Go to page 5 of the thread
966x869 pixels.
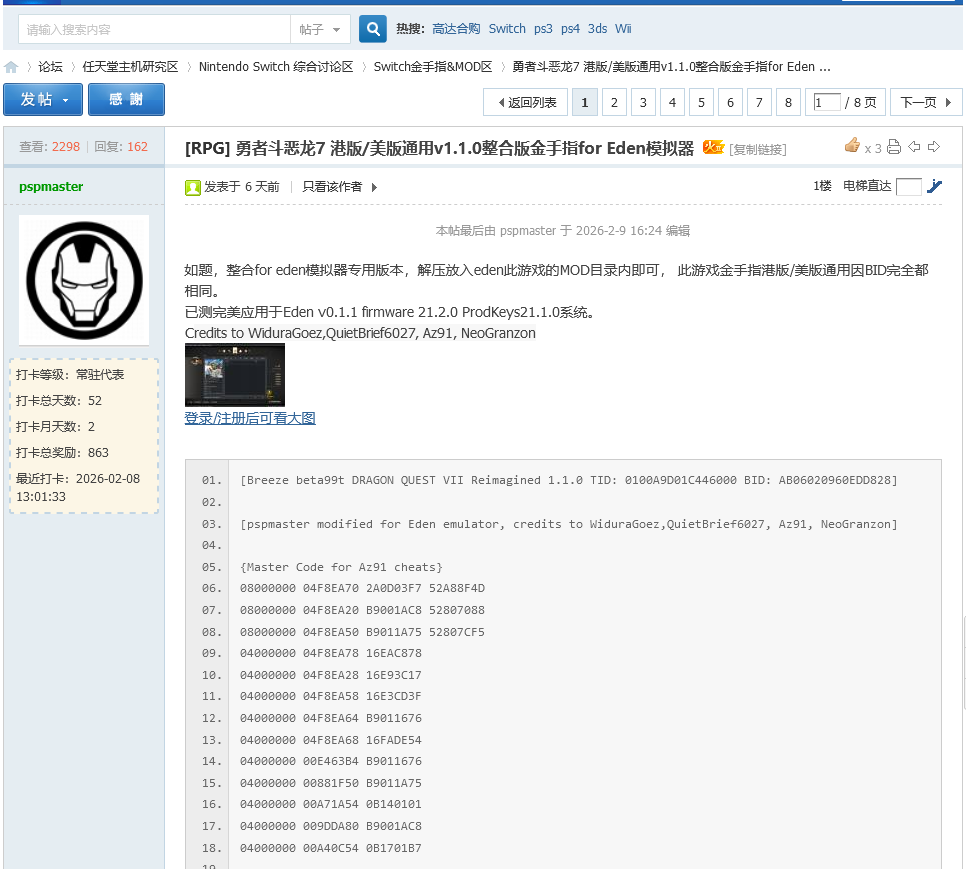coord(701,102)
